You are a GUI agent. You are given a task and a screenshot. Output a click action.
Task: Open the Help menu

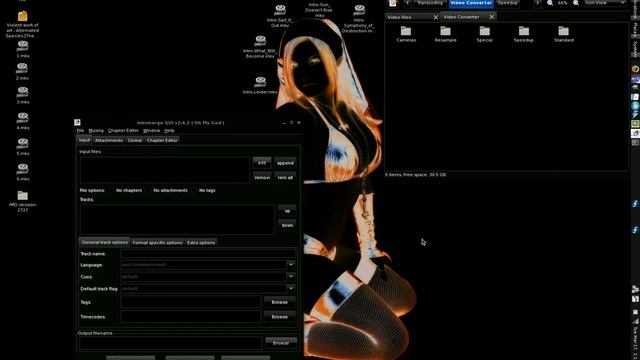[x=169, y=131]
